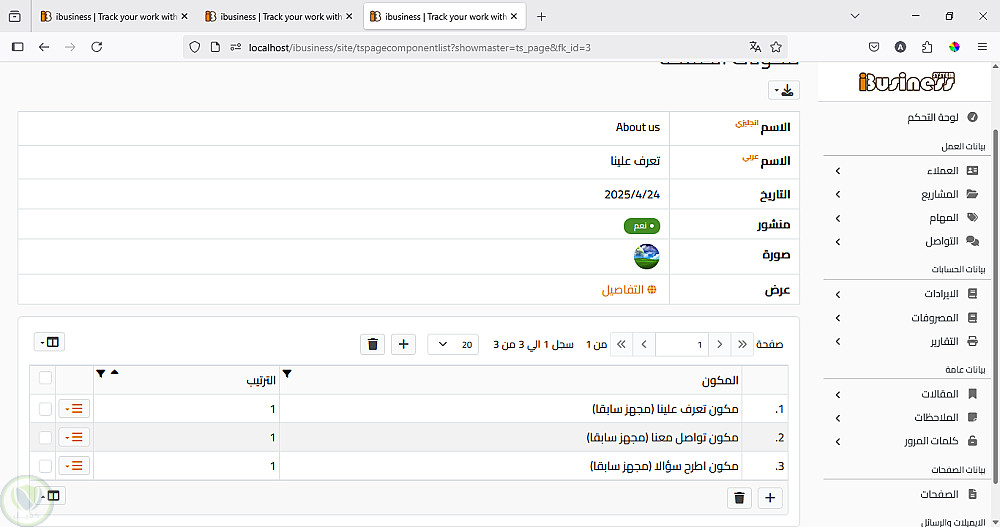Screen dimensions: 1000x527
Task: Click the page thumbnail image in صورة row
Action: pos(646,256)
